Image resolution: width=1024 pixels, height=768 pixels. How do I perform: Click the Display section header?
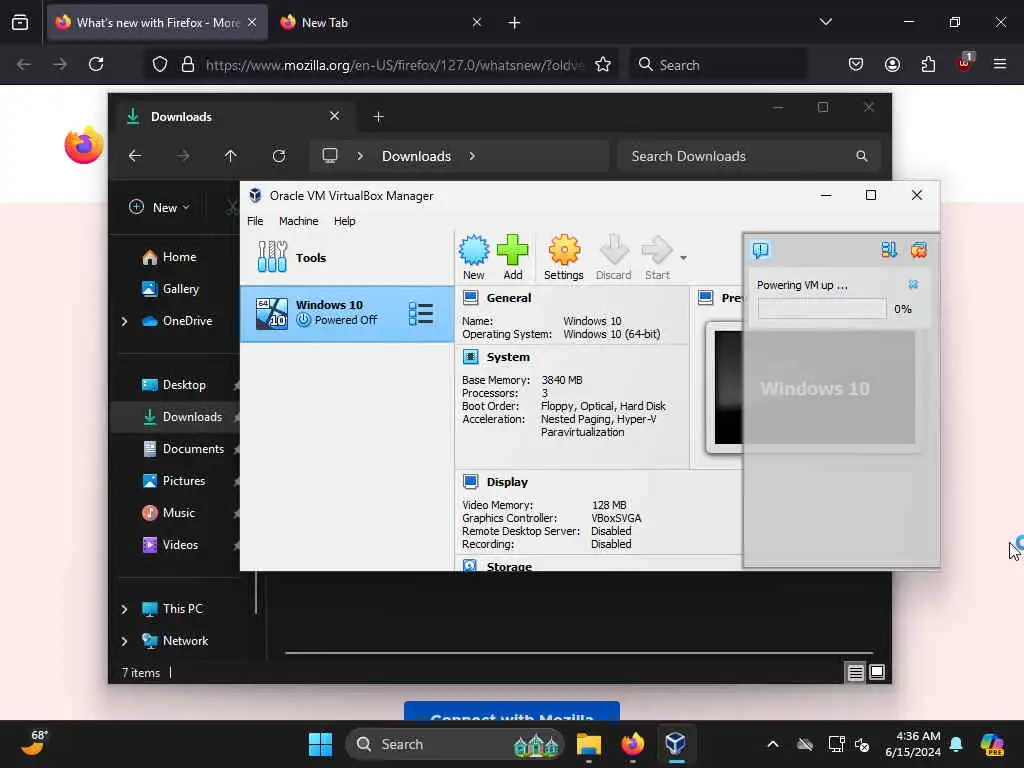point(507,482)
